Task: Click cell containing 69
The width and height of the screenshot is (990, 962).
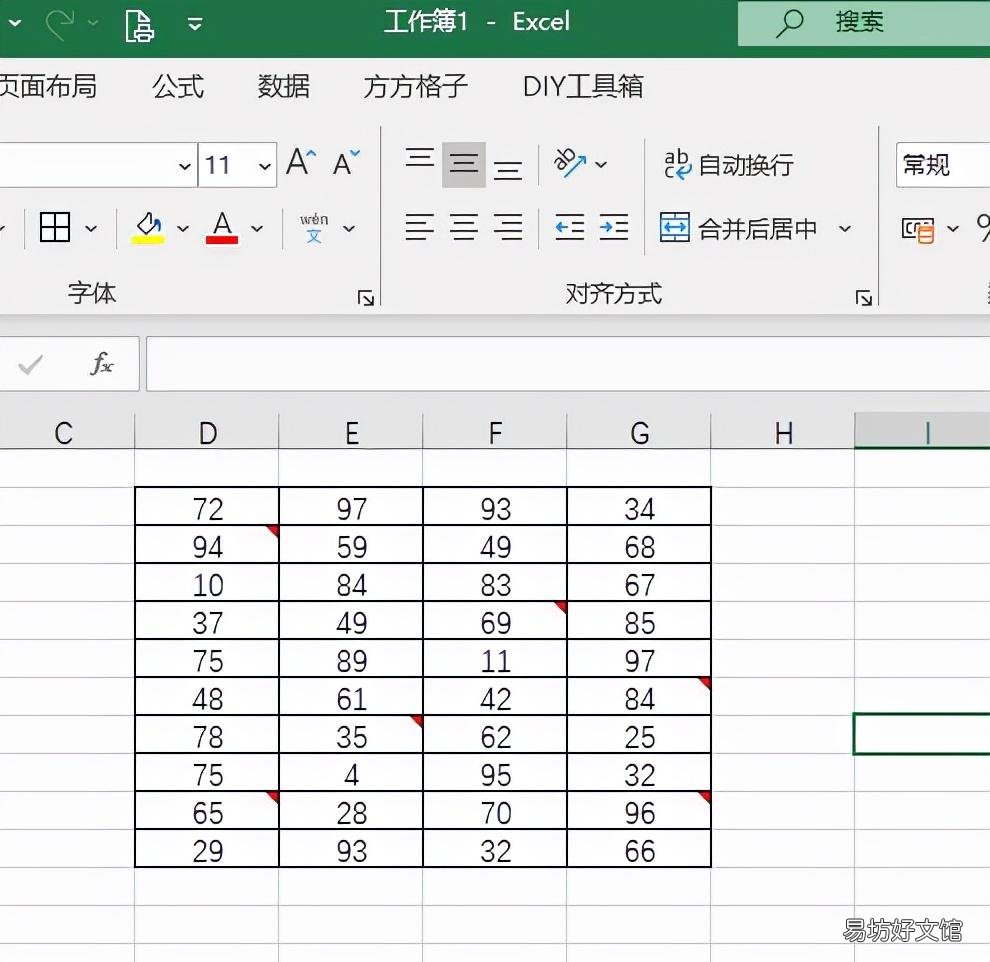Action: pyautogui.click(x=495, y=621)
